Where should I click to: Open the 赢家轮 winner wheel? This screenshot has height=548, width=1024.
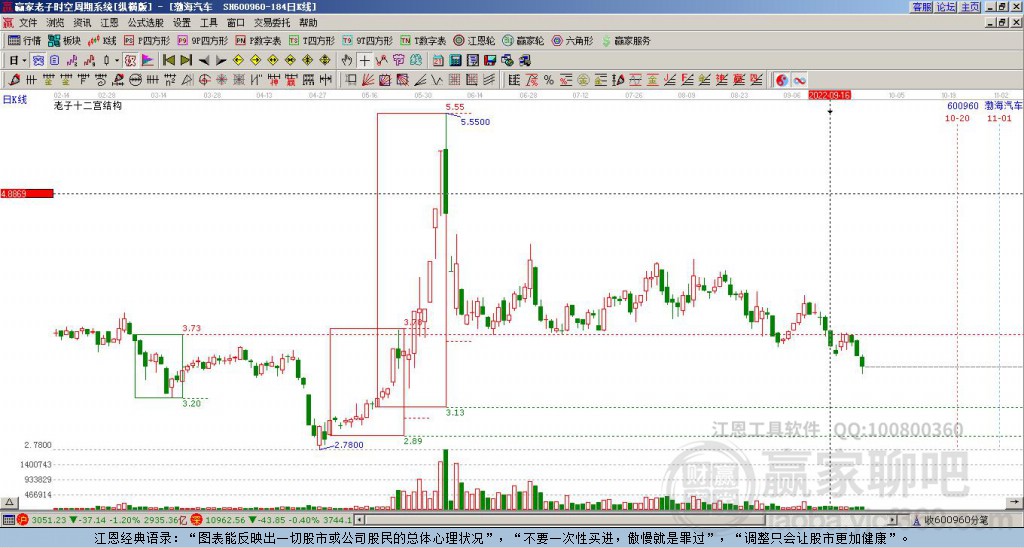(524, 40)
